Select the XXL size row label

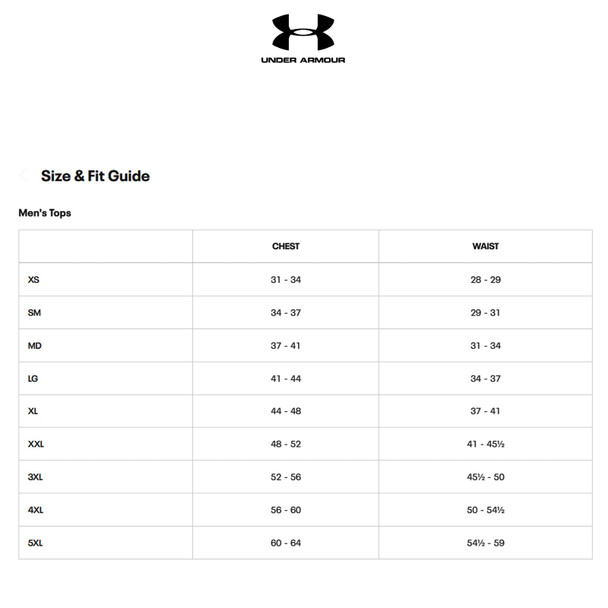[36, 444]
